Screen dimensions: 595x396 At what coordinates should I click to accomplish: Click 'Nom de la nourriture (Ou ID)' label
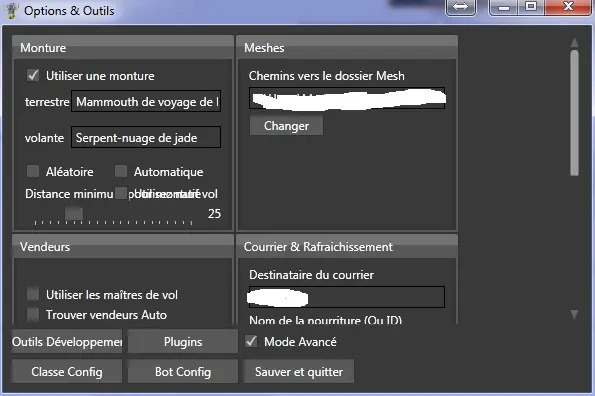(325, 320)
